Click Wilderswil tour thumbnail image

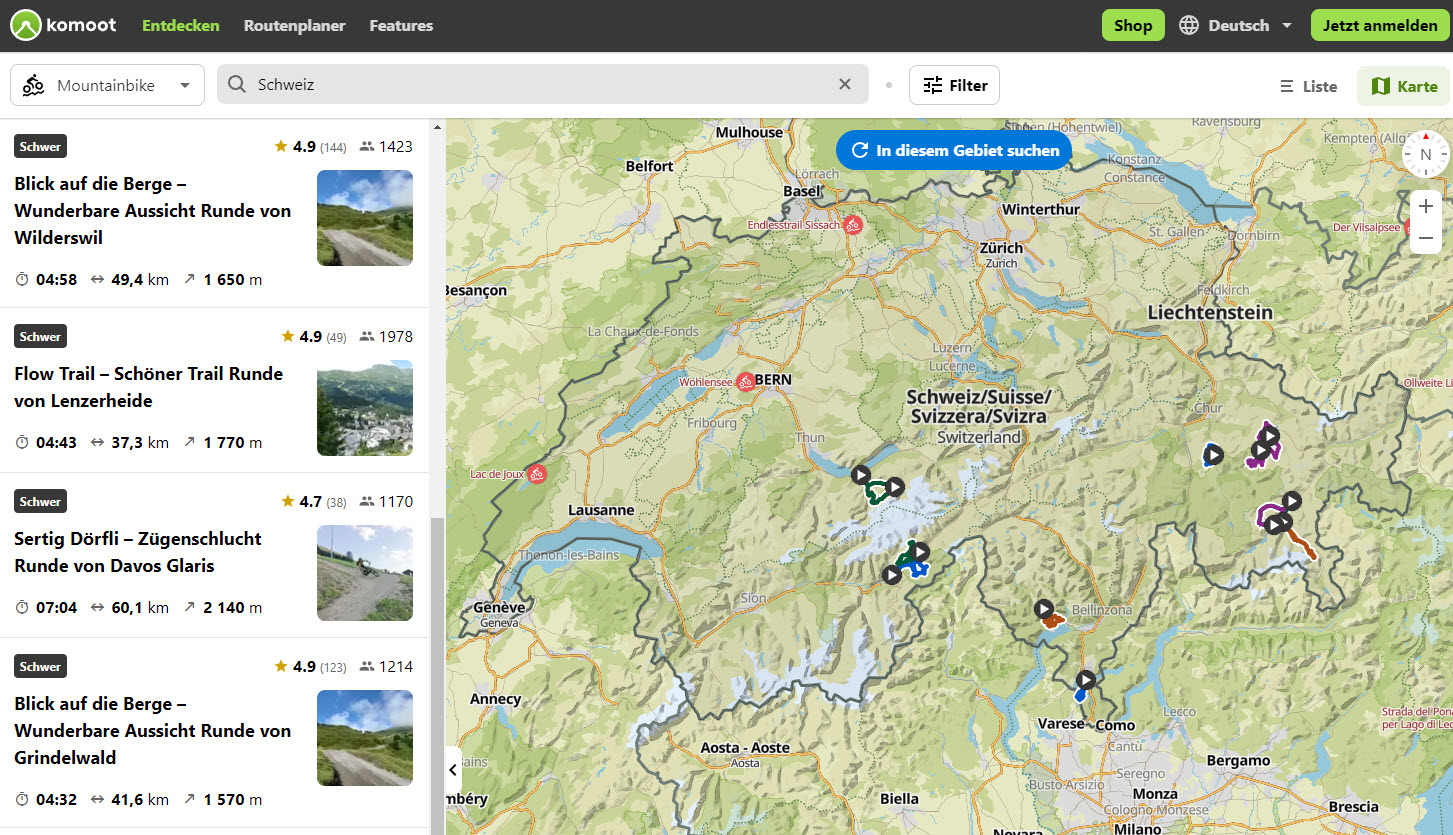(x=365, y=218)
